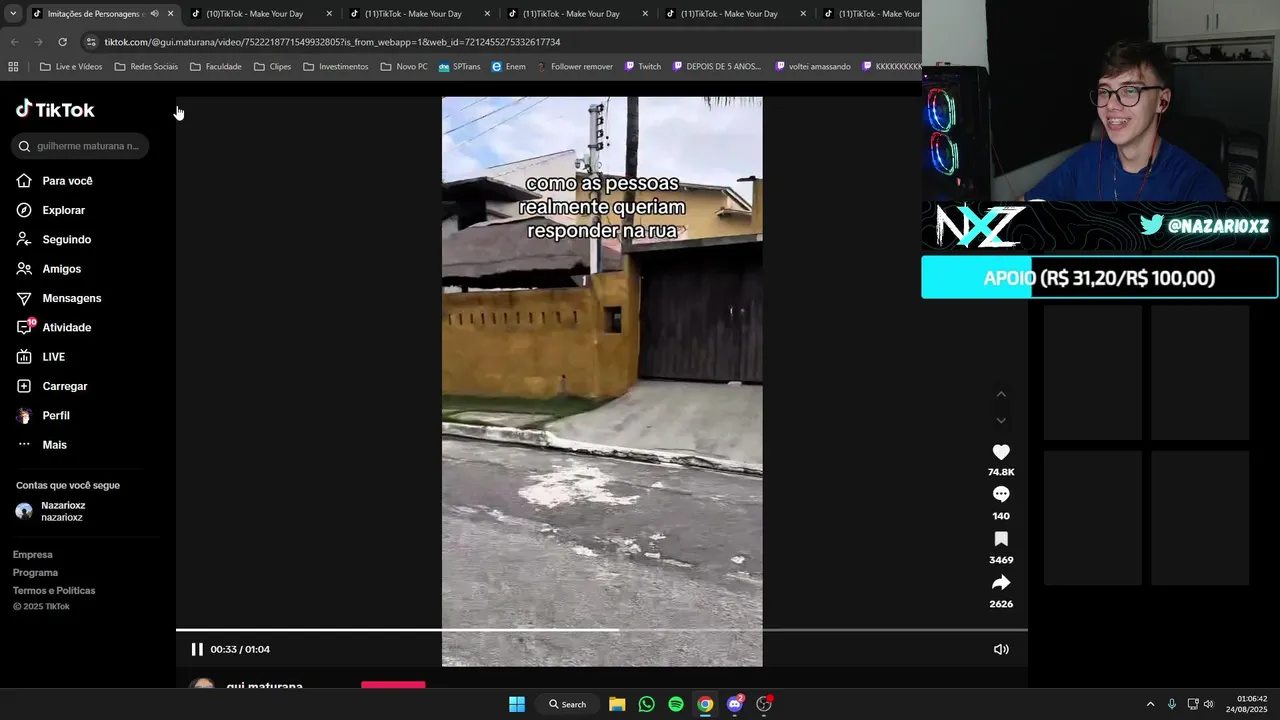The width and height of the screenshot is (1280, 720).
Task: Open the DEPOIS DE 5 ANOS bookmark
Action: pyautogui.click(x=717, y=67)
